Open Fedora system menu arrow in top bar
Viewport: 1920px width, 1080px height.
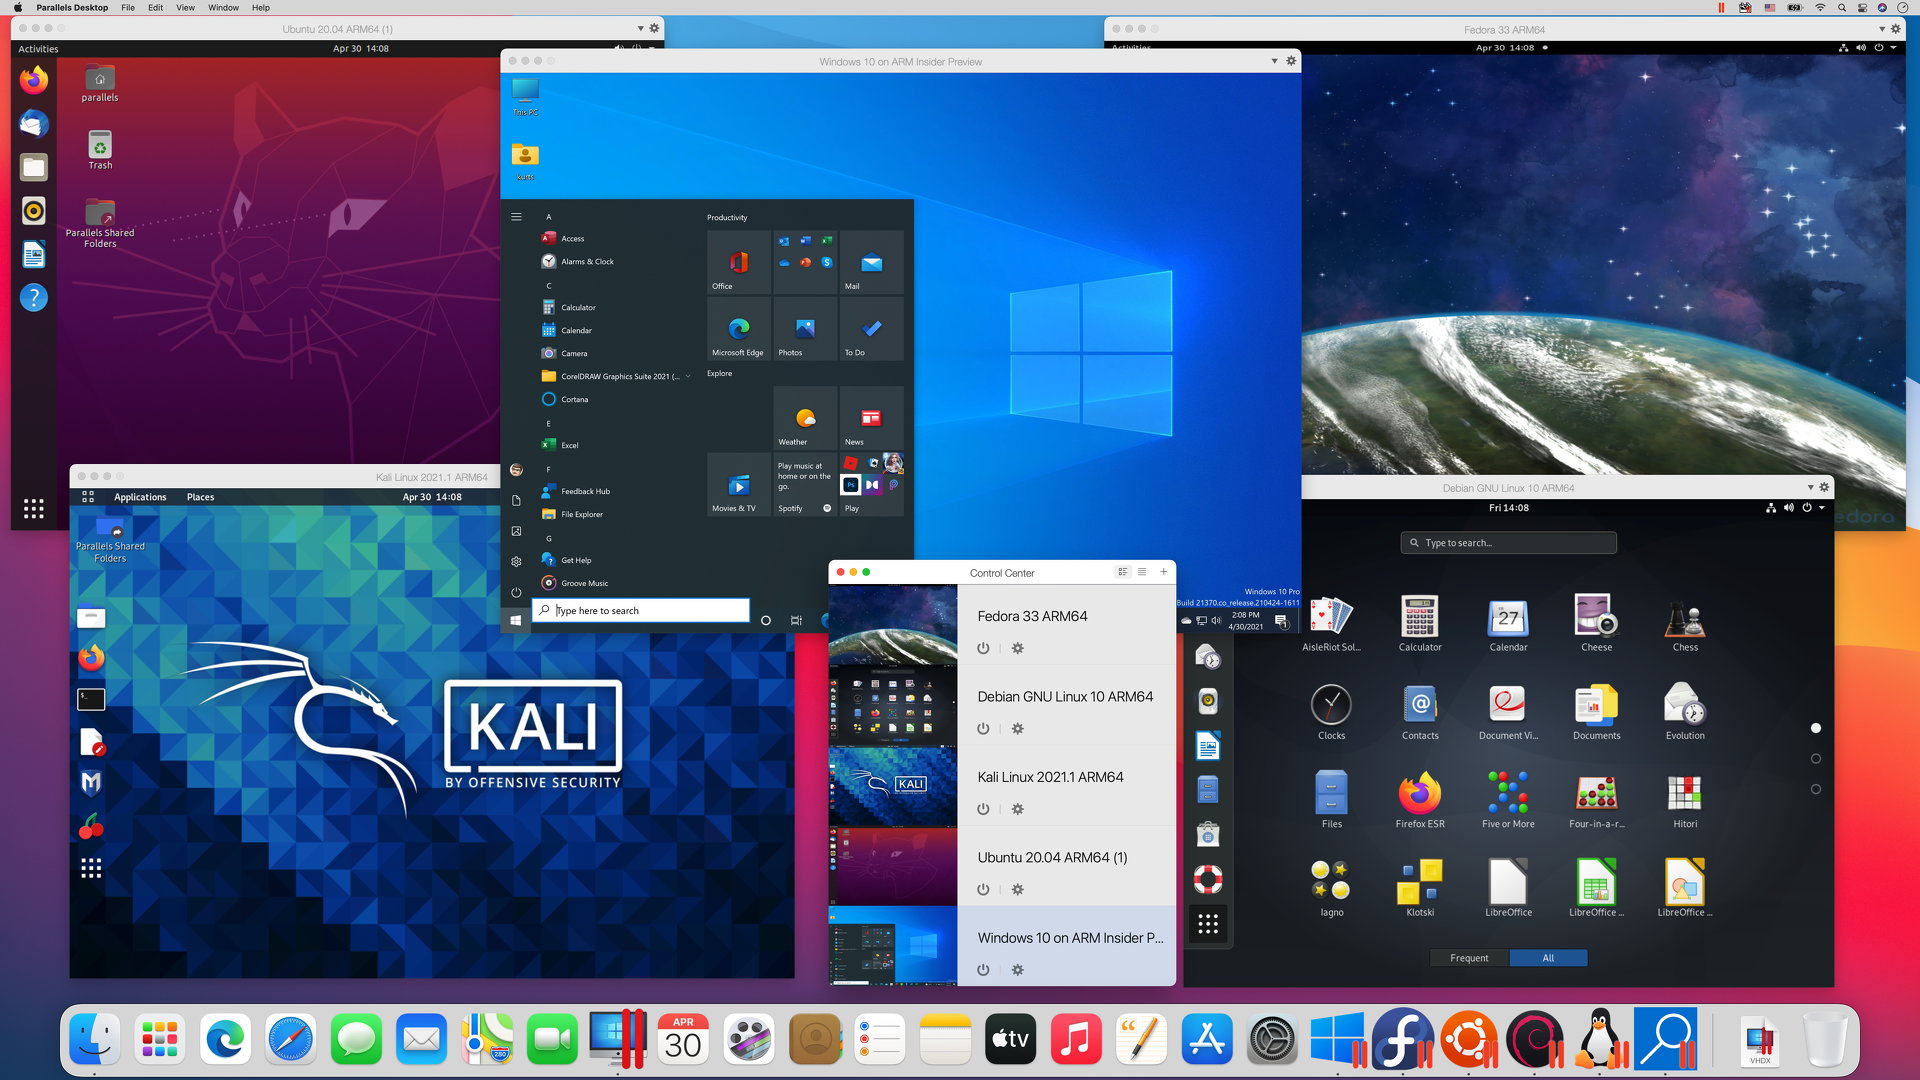pyautogui.click(x=1893, y=47)
